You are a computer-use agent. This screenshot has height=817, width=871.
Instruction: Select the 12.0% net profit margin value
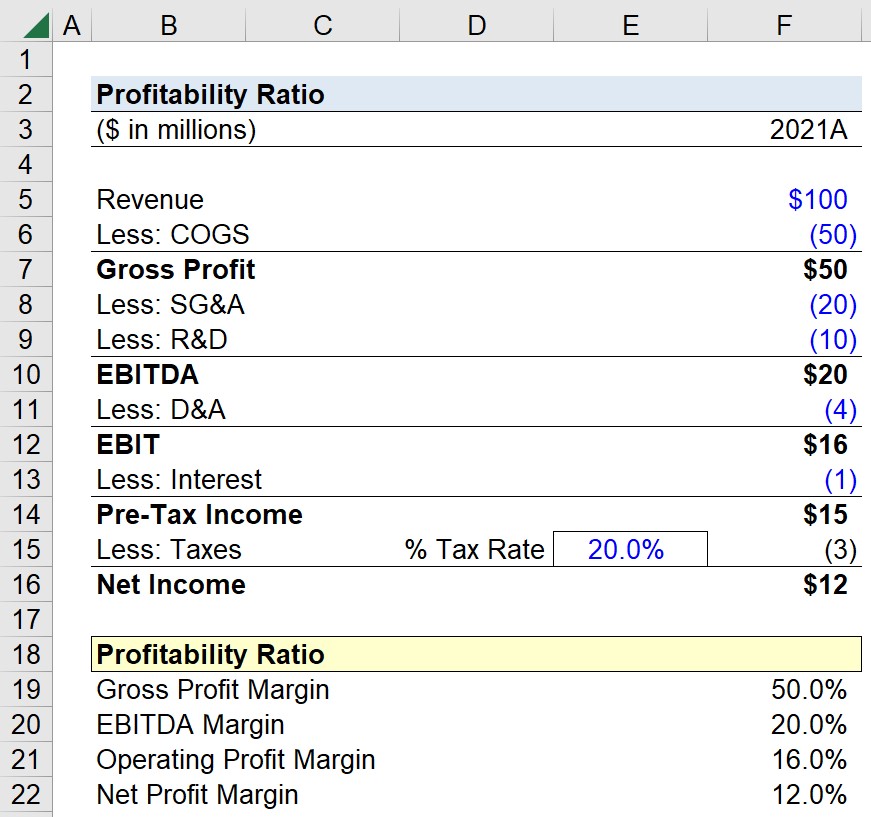[809, 794]
